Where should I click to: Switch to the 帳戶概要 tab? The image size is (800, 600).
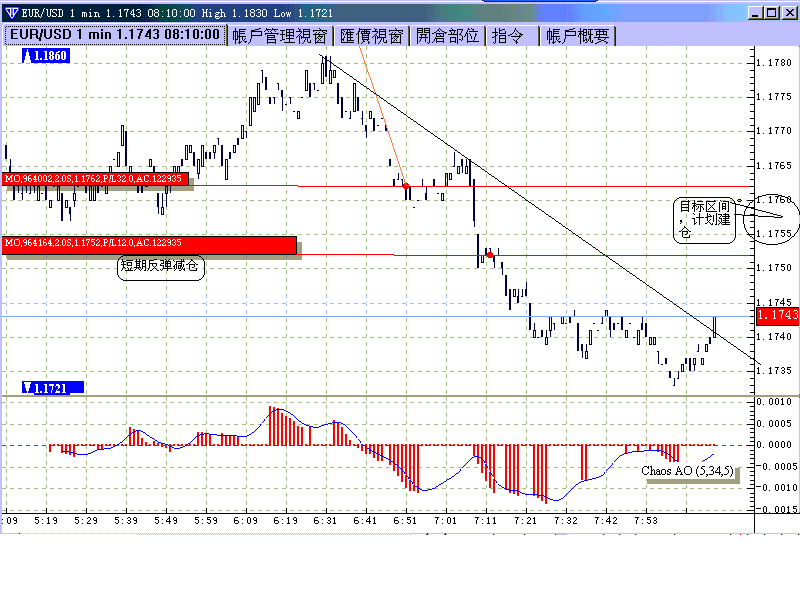578,36
